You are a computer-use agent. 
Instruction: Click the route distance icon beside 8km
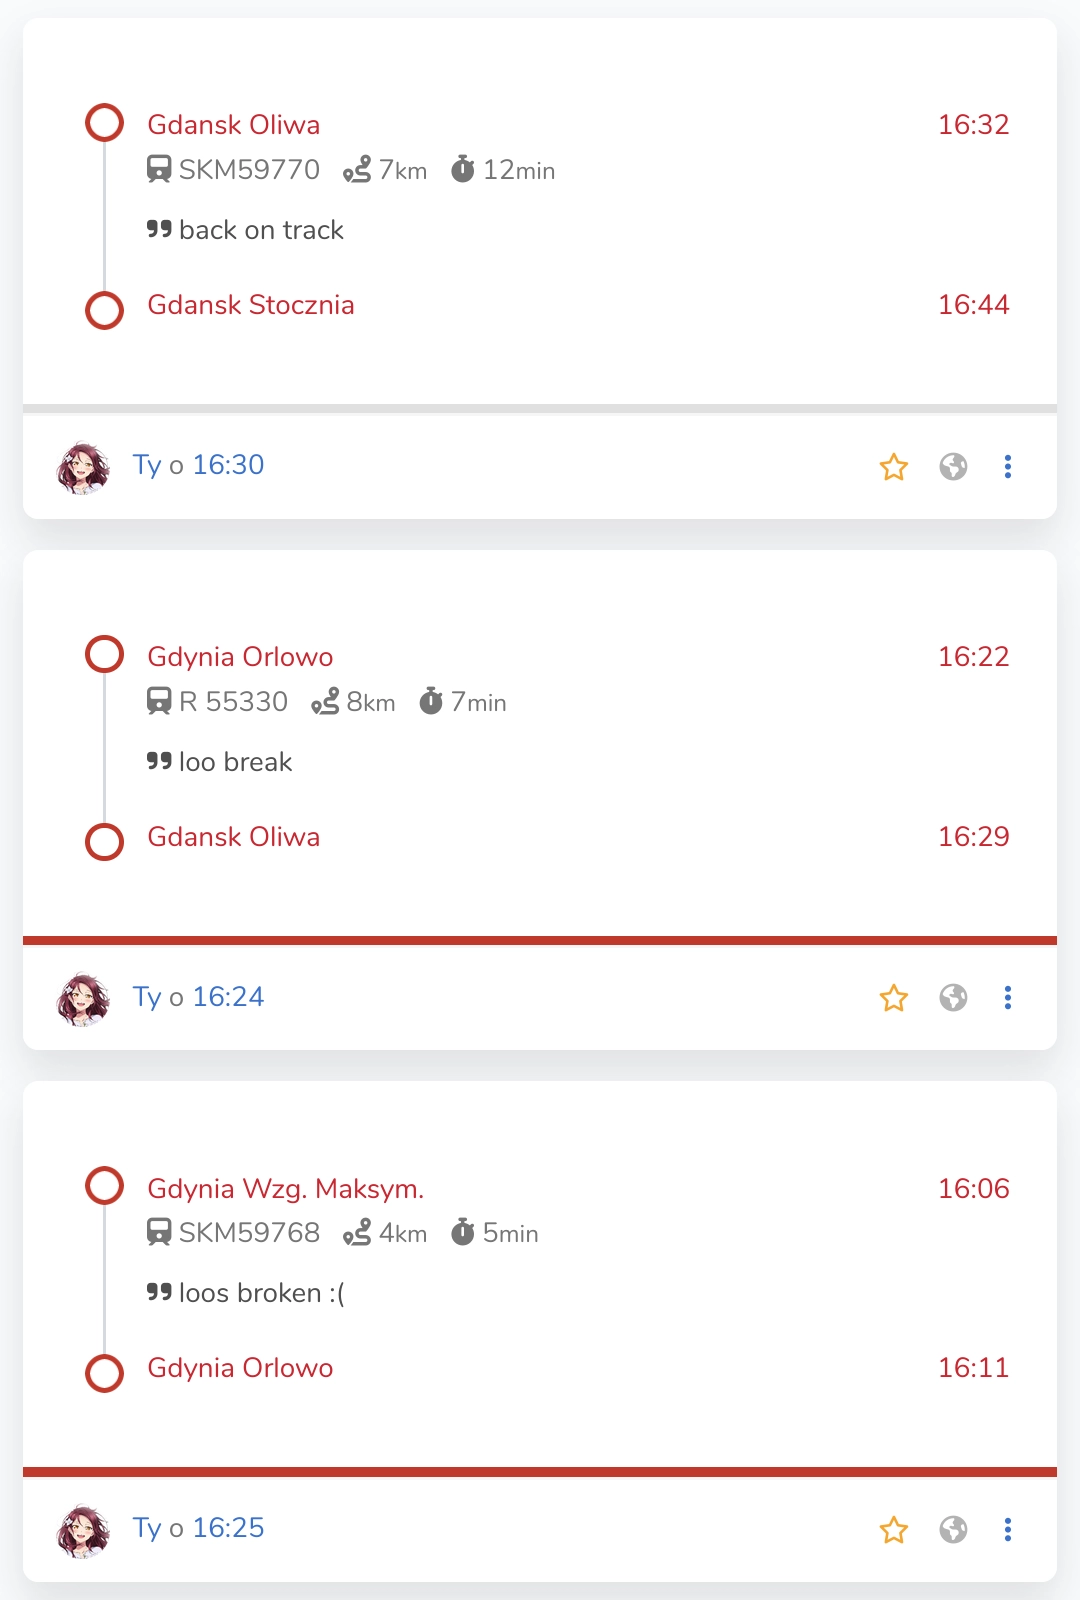[x=325, y=702]
